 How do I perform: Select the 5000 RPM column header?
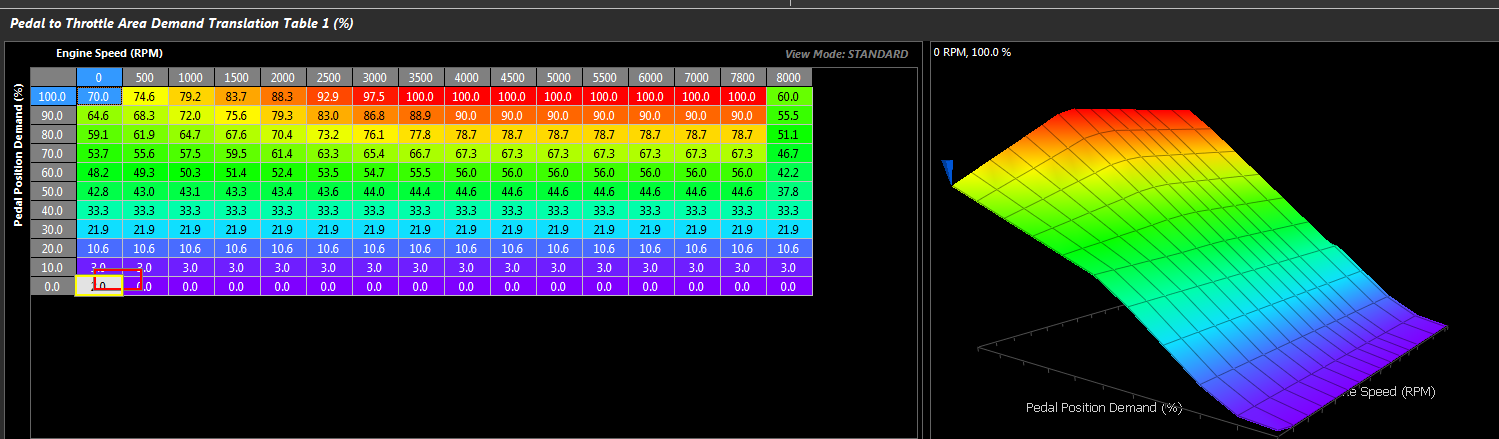559,77
